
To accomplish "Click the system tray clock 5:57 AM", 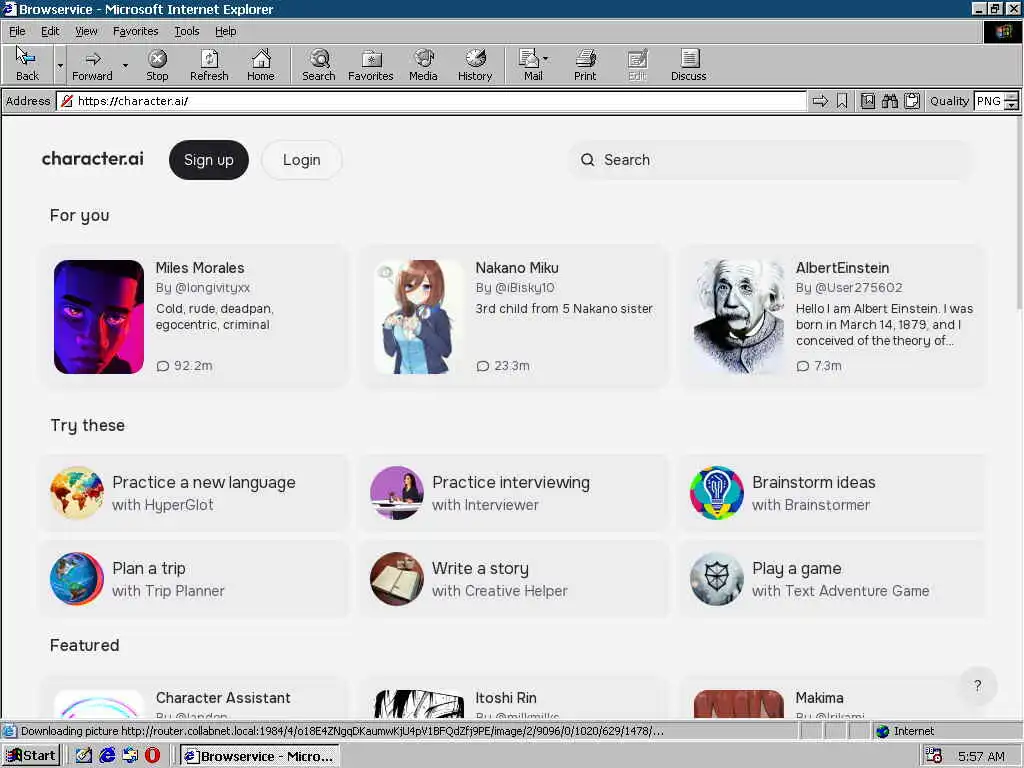I will [981, 756].
